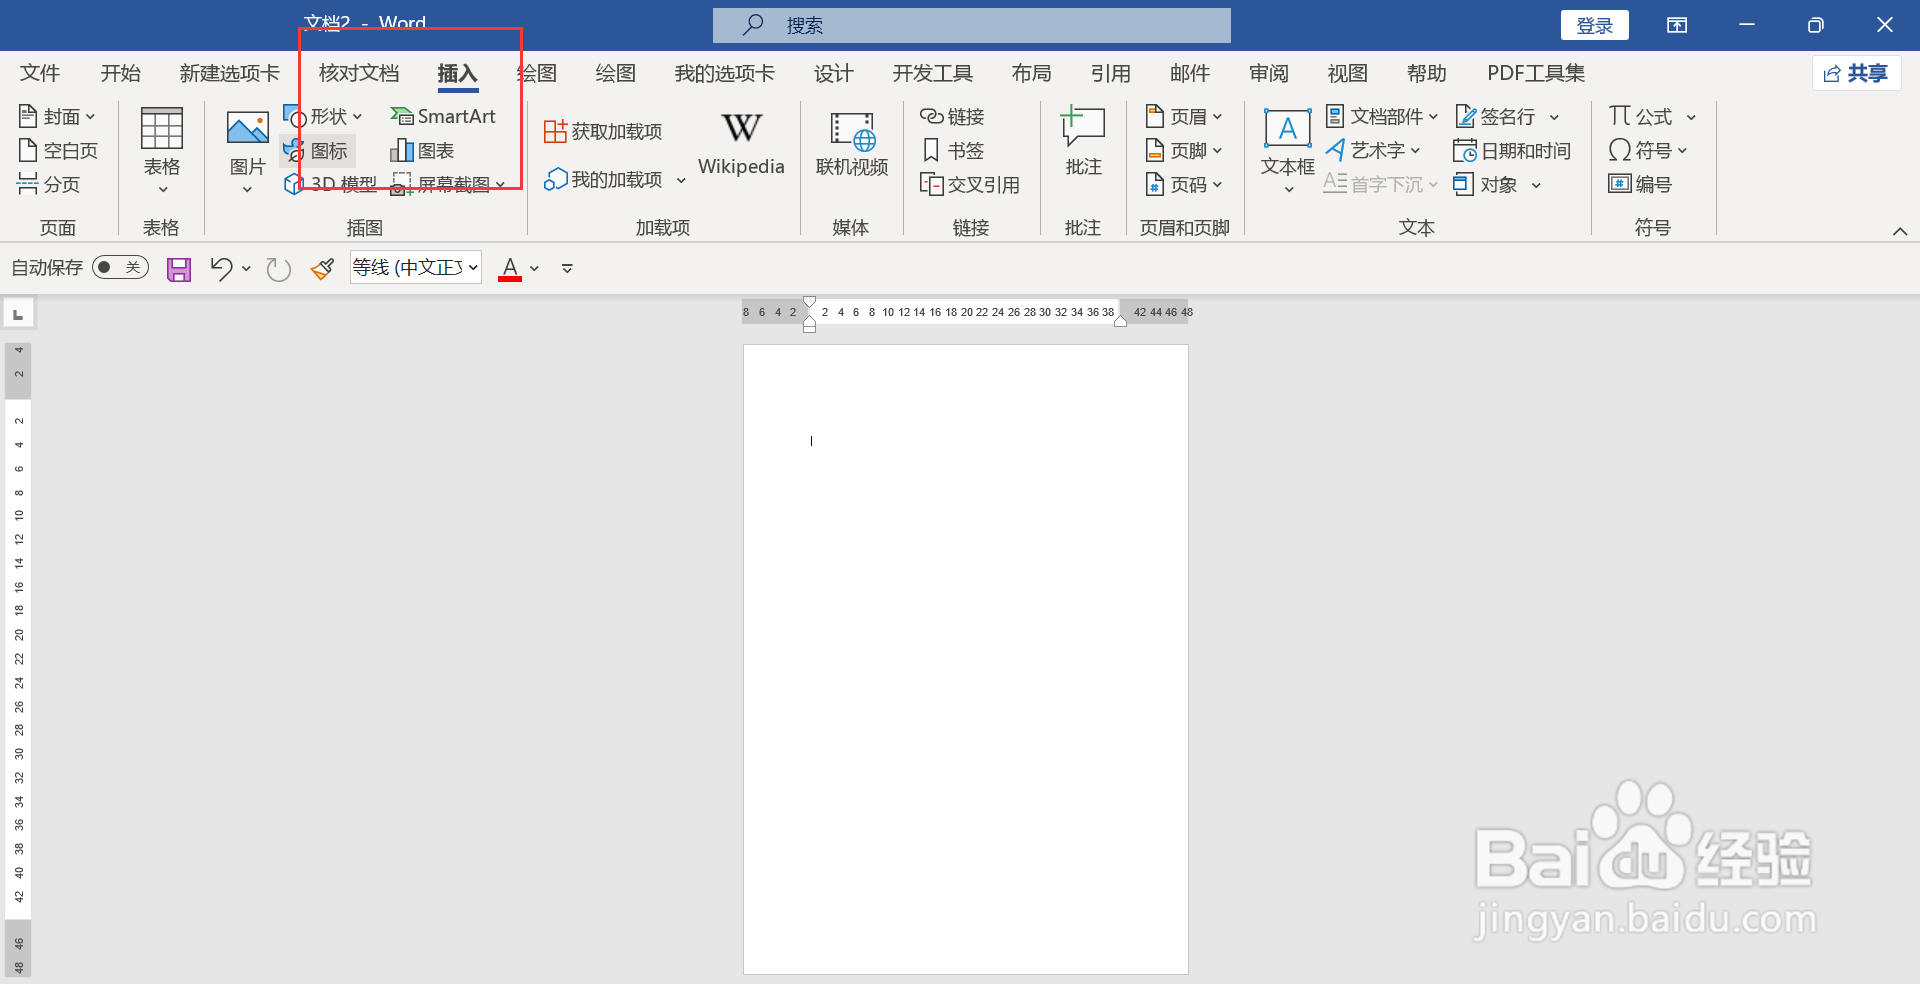Insert a comment with the 批注 icon

point(1082,140)
